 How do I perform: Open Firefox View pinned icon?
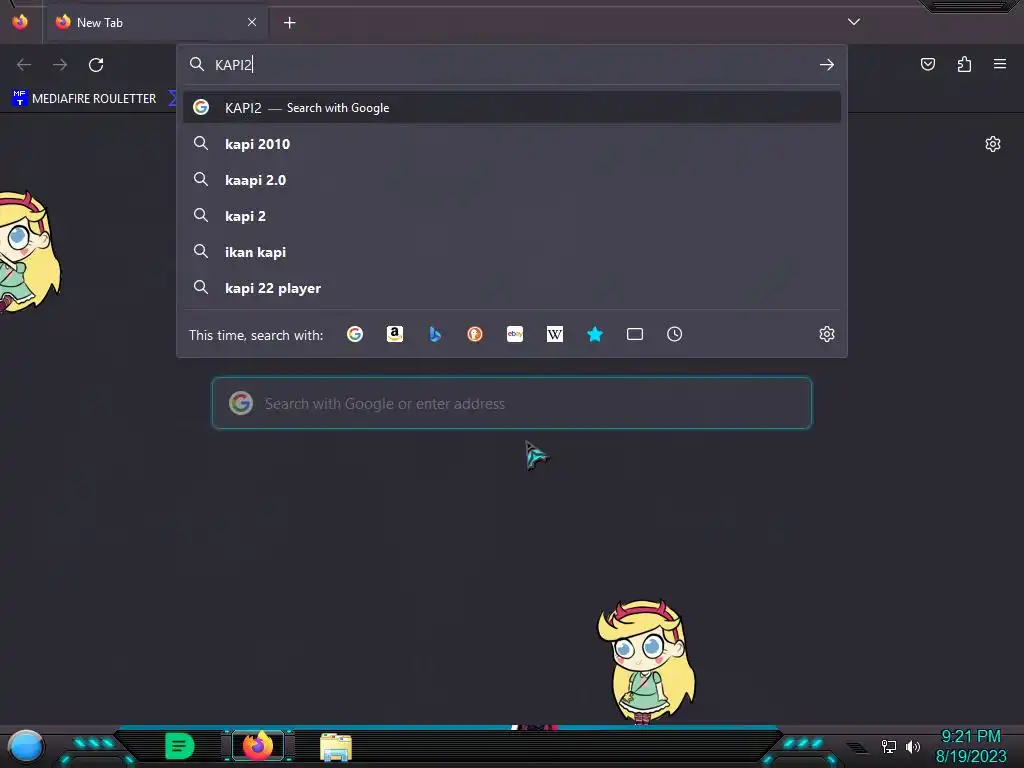tap(20, 22)
